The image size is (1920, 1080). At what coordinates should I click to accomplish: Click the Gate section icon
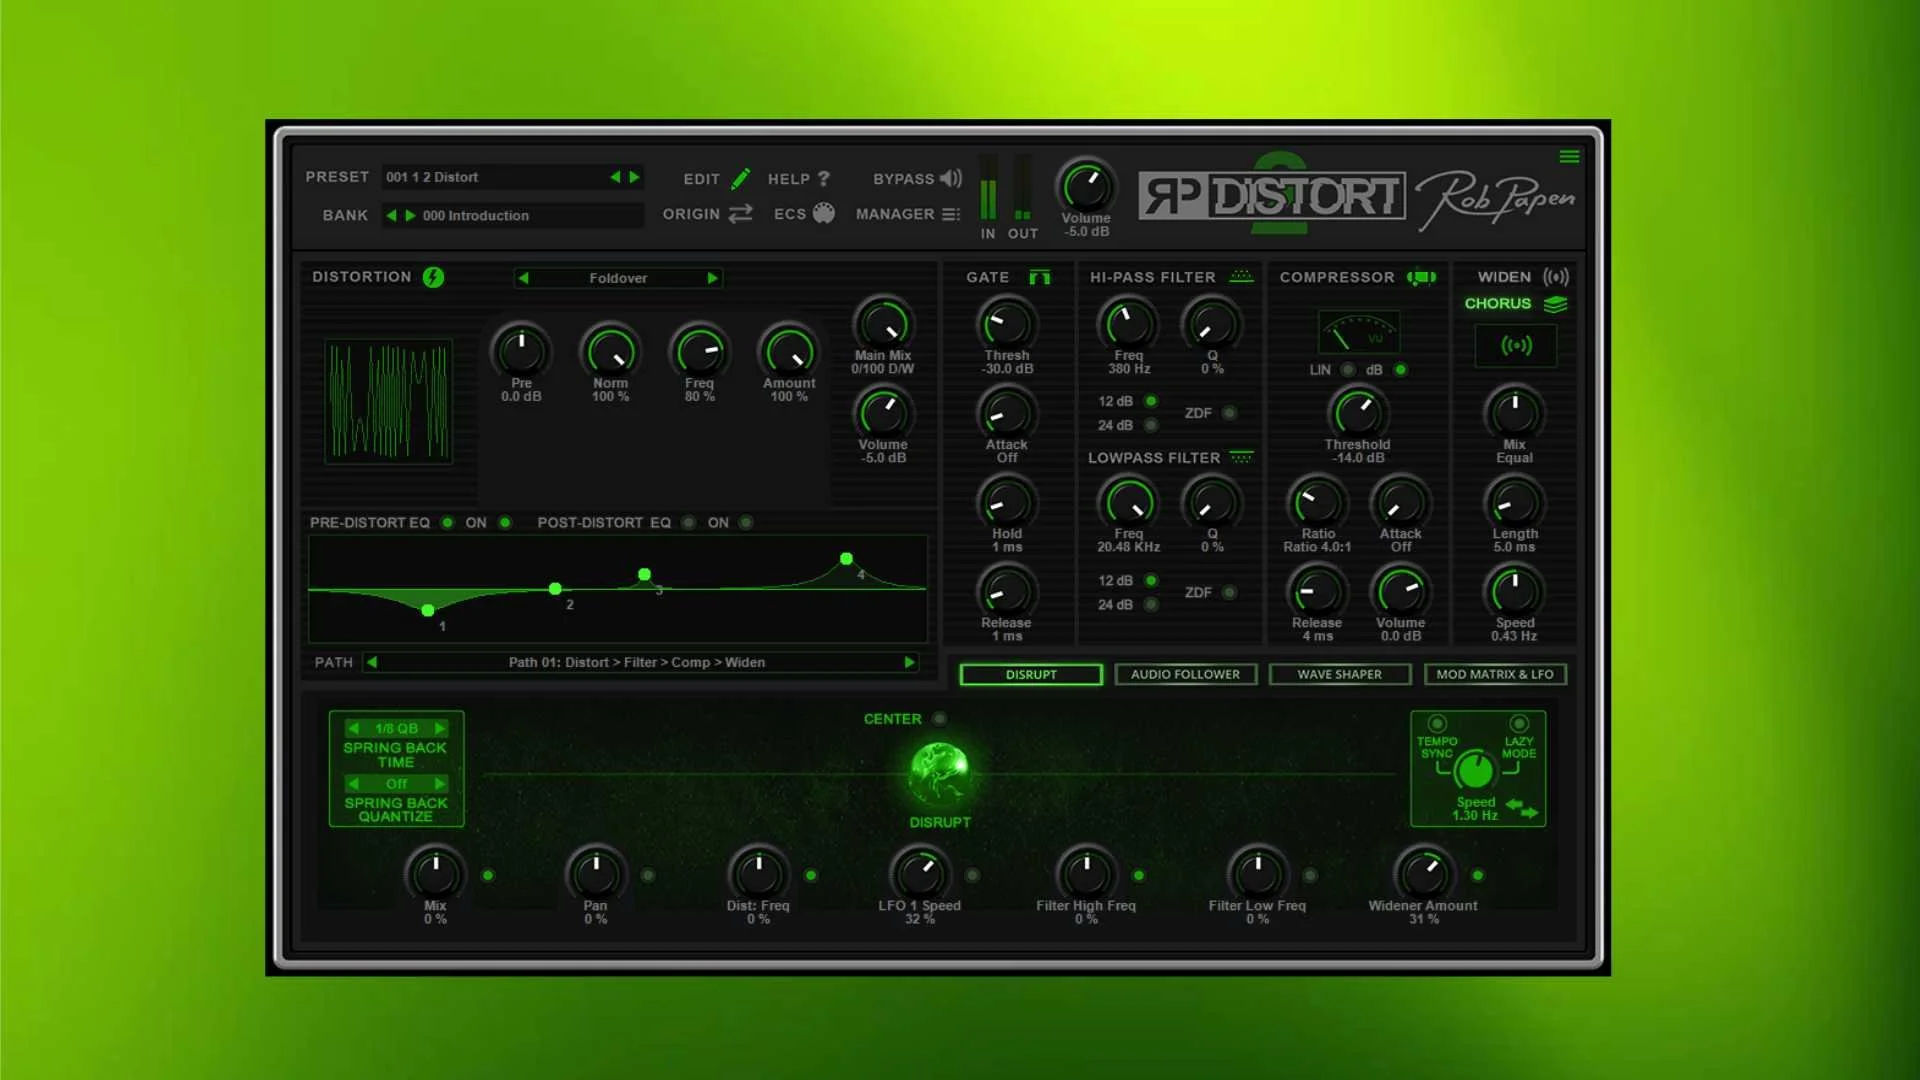(1040, 277)
